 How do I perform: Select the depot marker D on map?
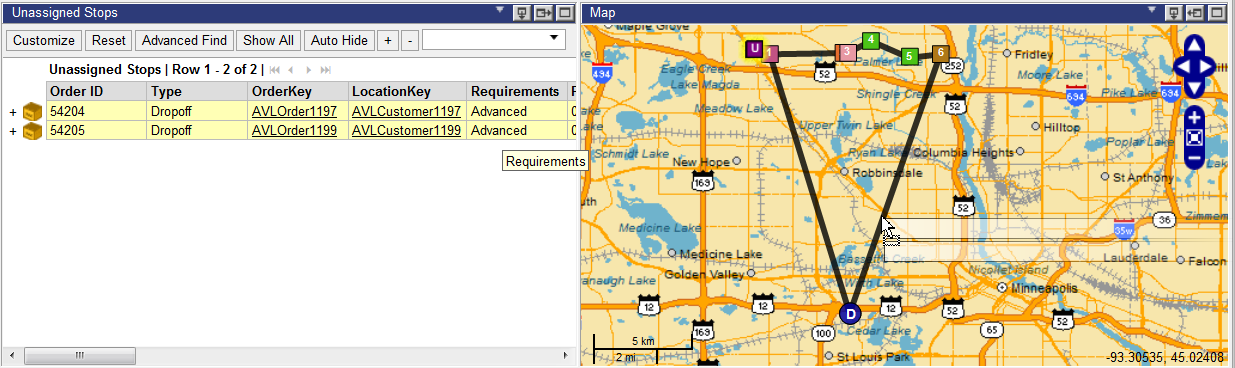(849, 313)
